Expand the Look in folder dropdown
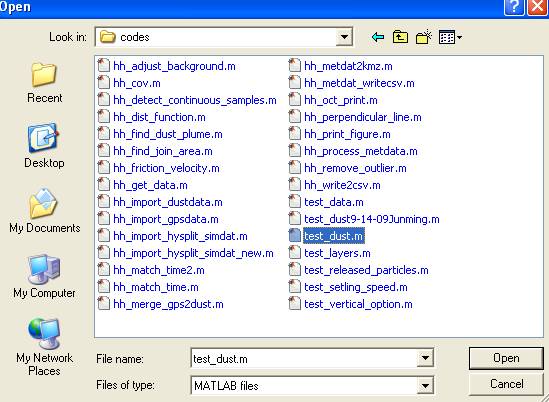549x402 pixels. tap(344, 37)
